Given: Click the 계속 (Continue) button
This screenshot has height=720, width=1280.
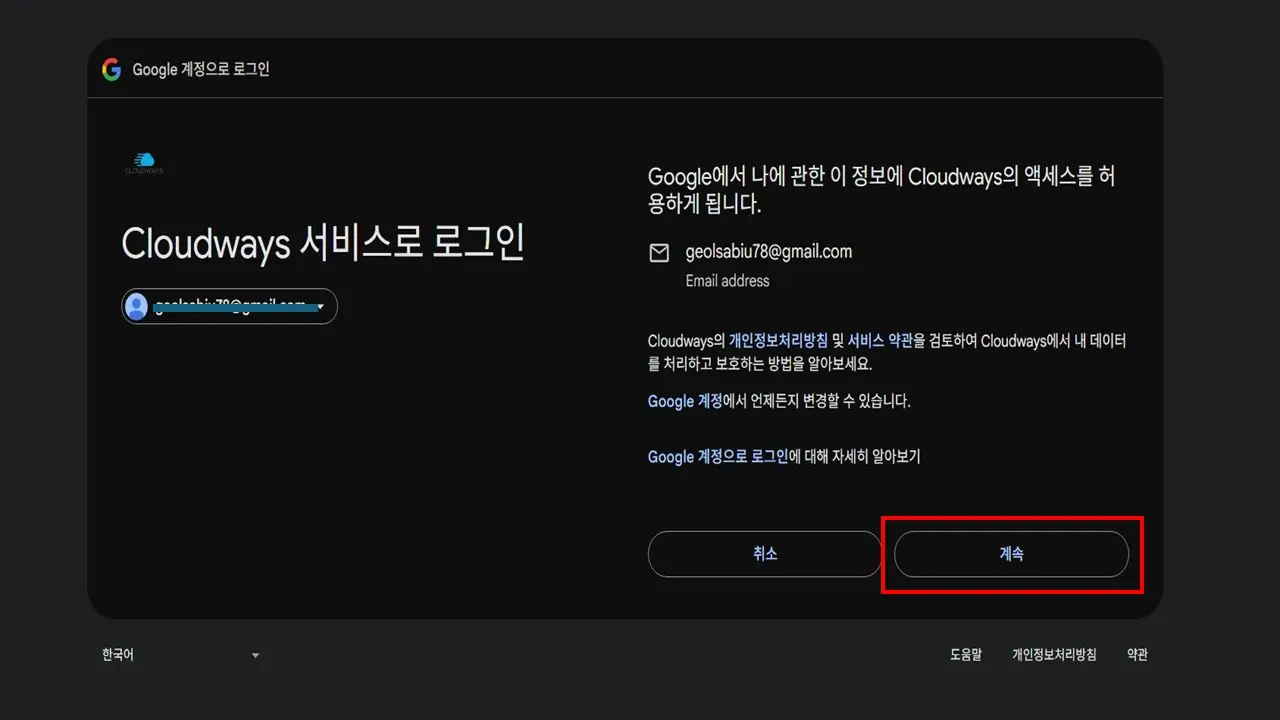Looking at the screenshot, I should (x=1011, y=554).
